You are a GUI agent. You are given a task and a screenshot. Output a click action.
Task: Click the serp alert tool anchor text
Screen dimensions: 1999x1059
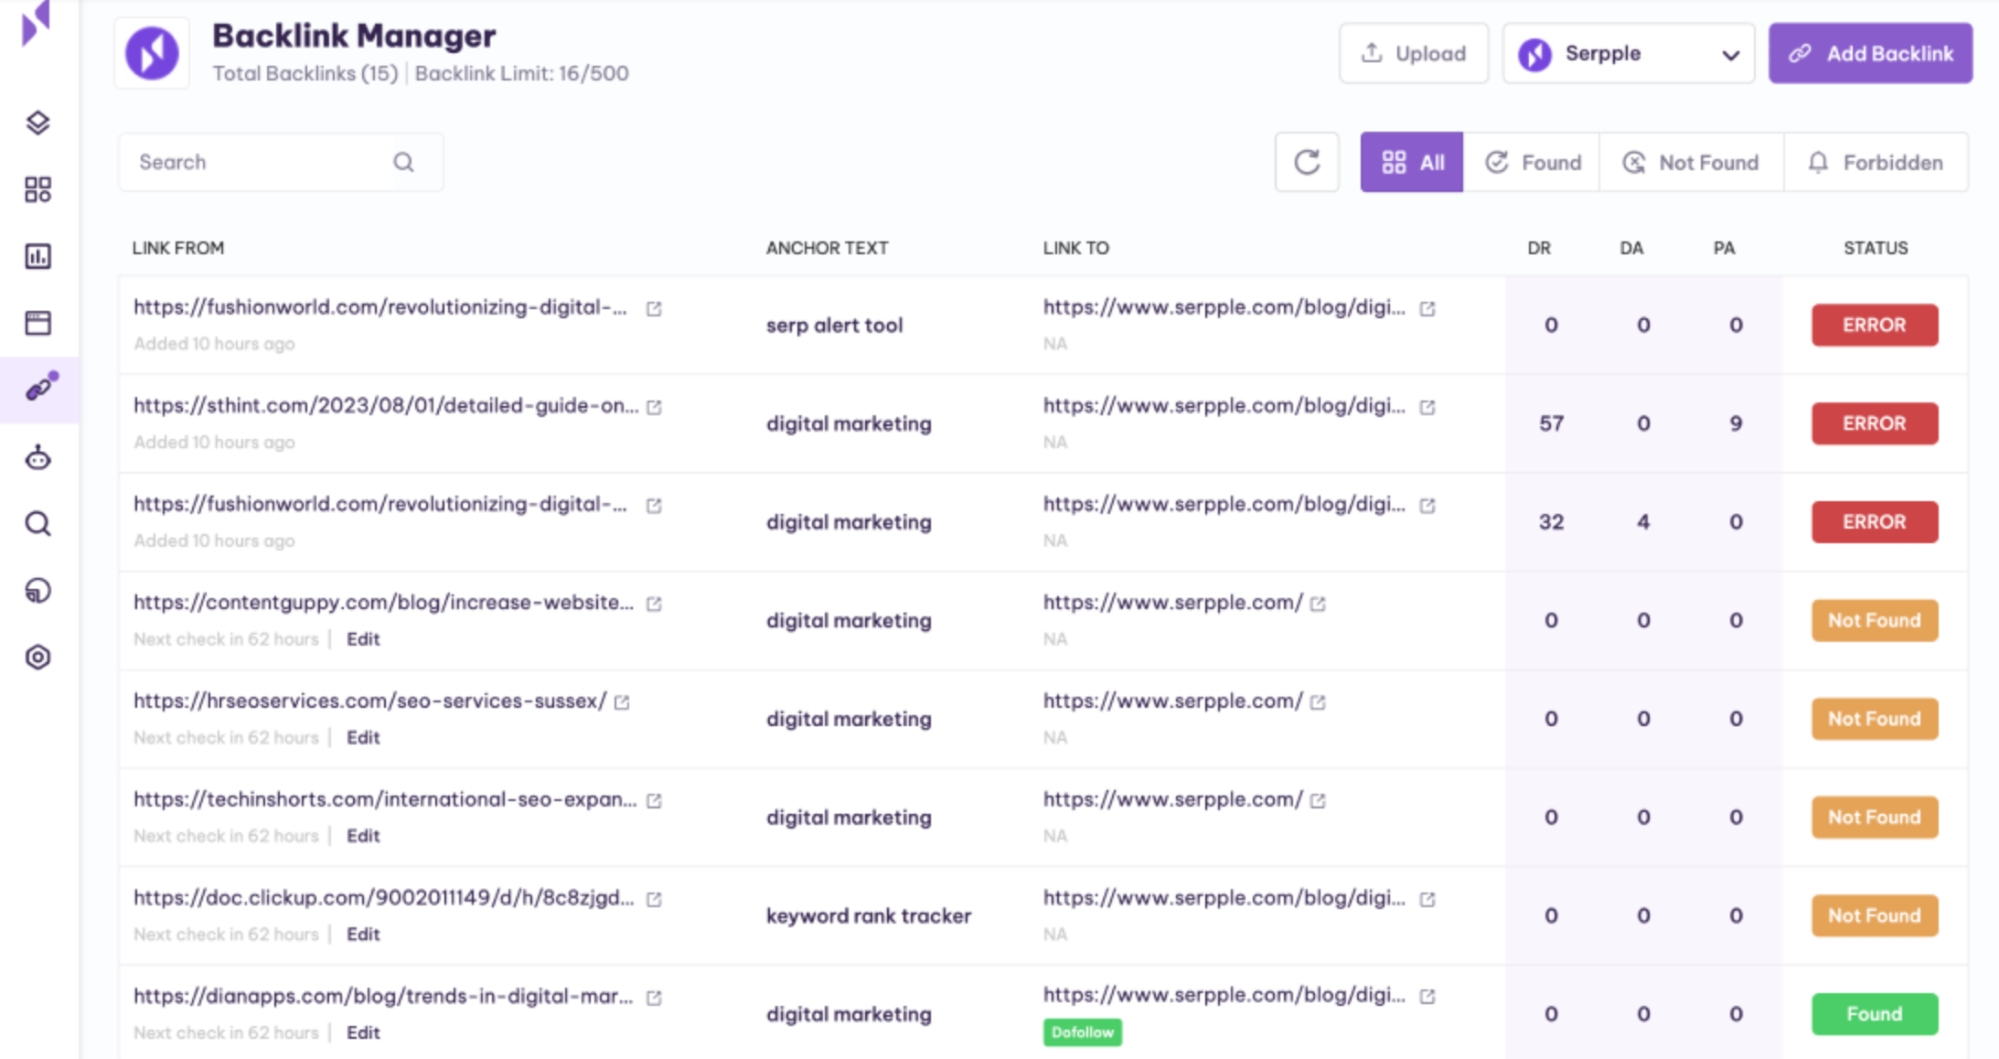(834, 325)
